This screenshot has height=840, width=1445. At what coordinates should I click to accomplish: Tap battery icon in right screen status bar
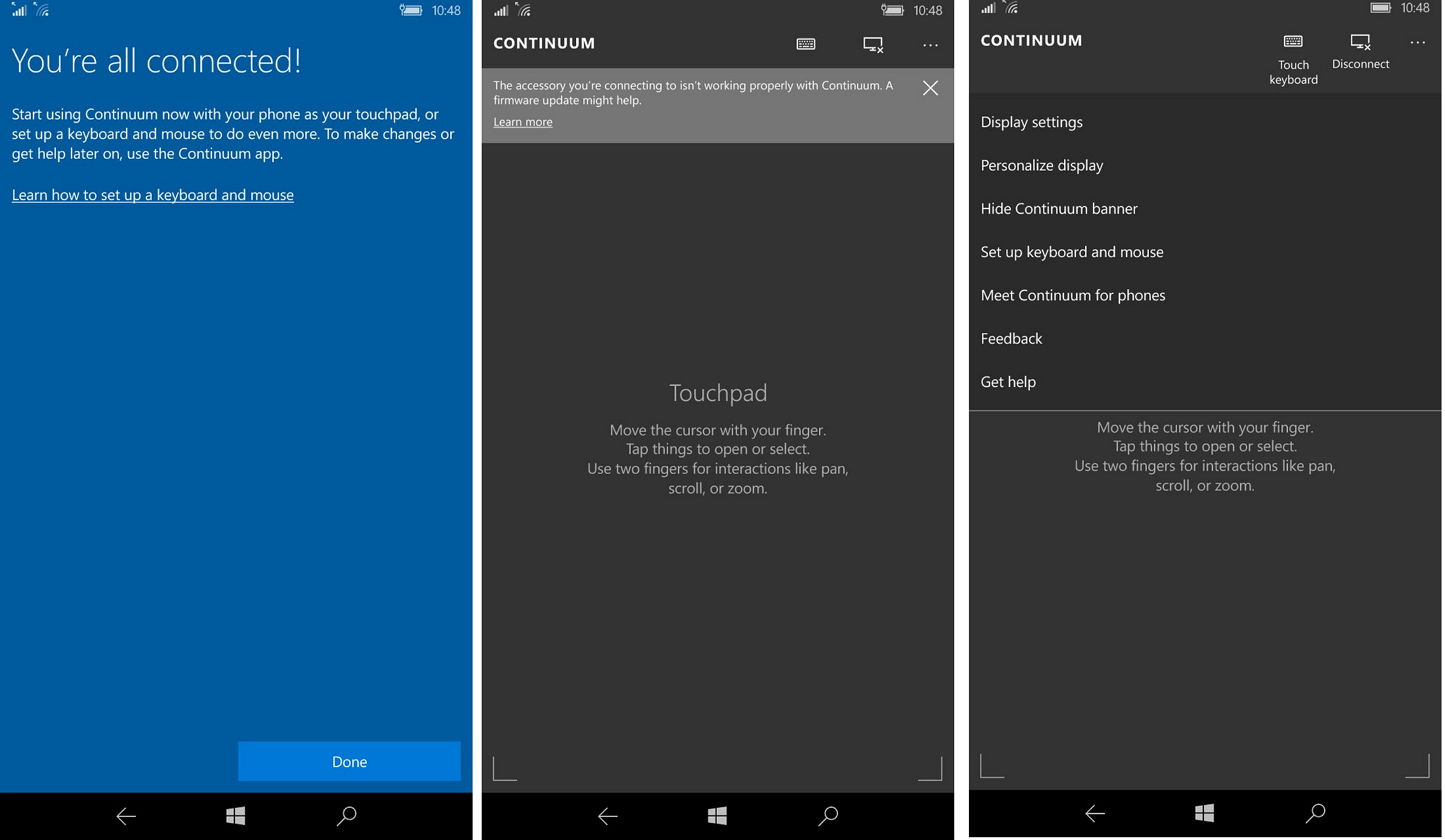coord(1380,8)
